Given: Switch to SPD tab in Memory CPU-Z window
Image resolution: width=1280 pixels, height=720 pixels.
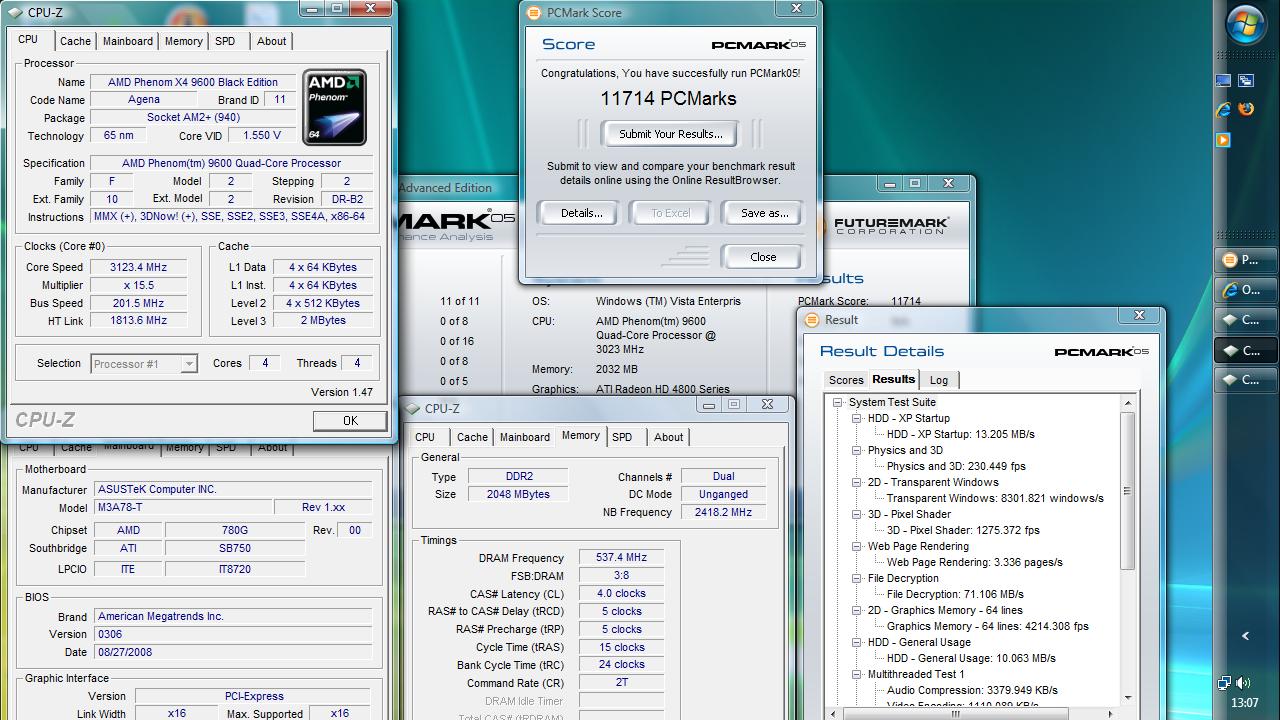Looking at the screenshot, I should point(622,437).
